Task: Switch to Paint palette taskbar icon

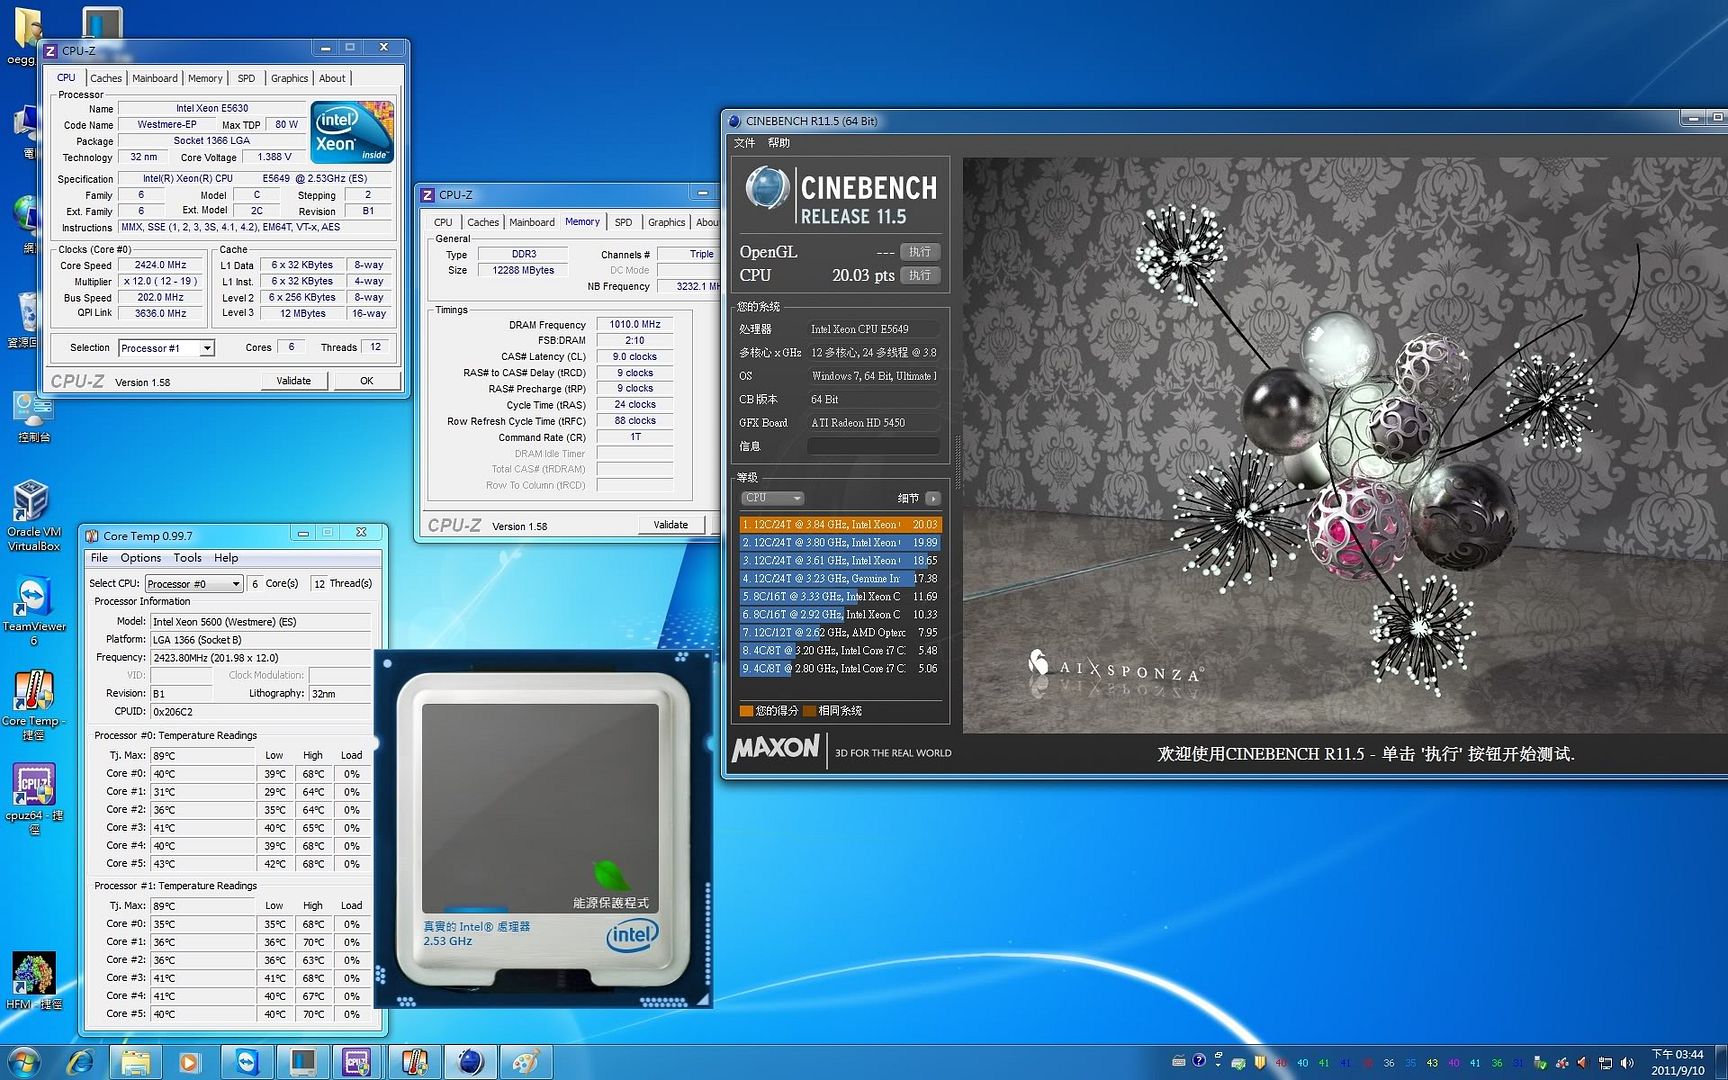Action: coord(526,1061)
